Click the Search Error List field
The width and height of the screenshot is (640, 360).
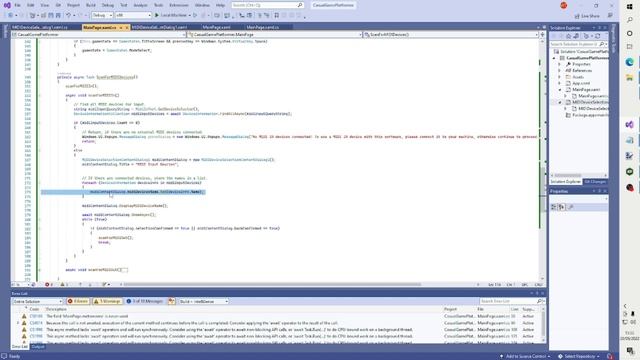(x=512, y=301)
